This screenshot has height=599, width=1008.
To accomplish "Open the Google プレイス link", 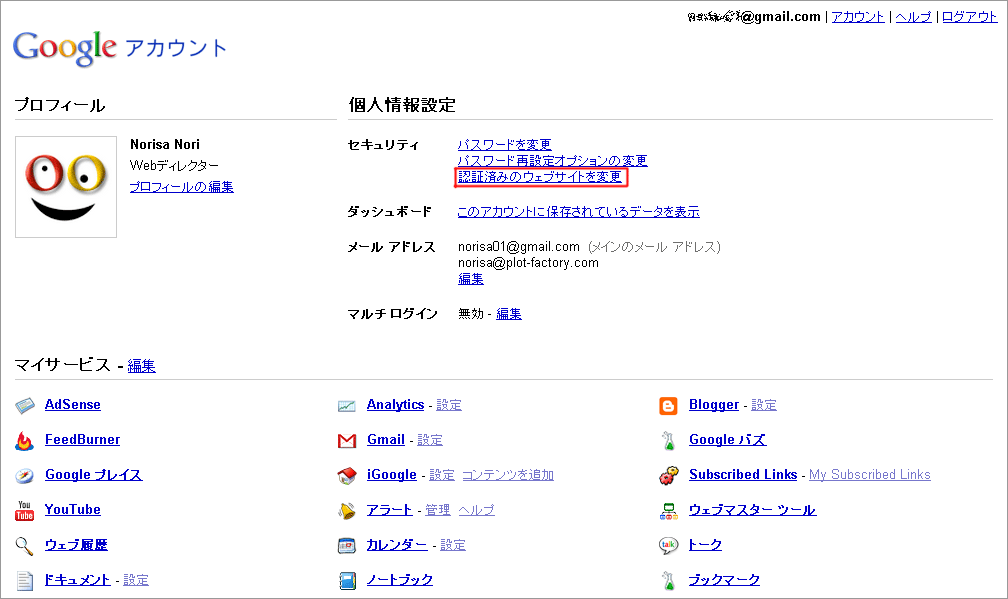I will coord(94,475).
